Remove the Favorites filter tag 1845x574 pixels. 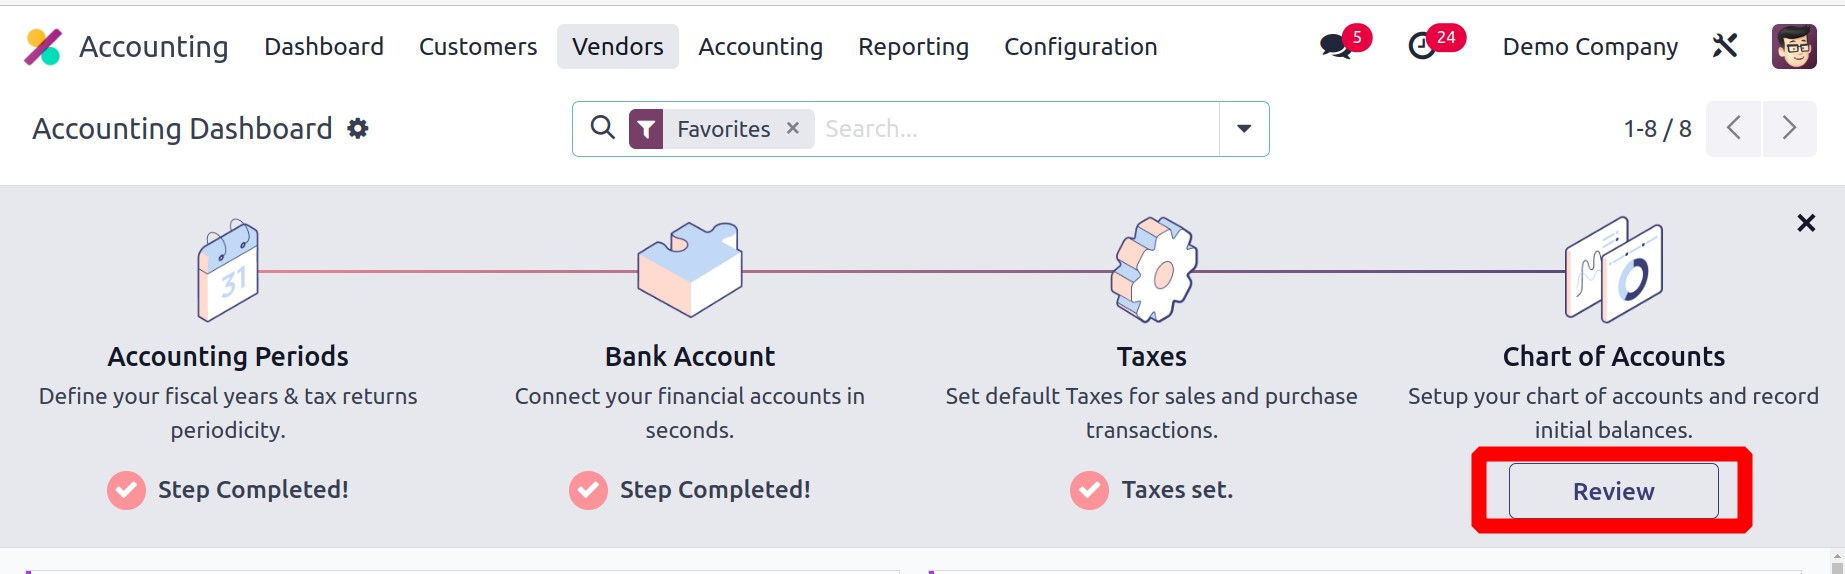tap(793, 128)
